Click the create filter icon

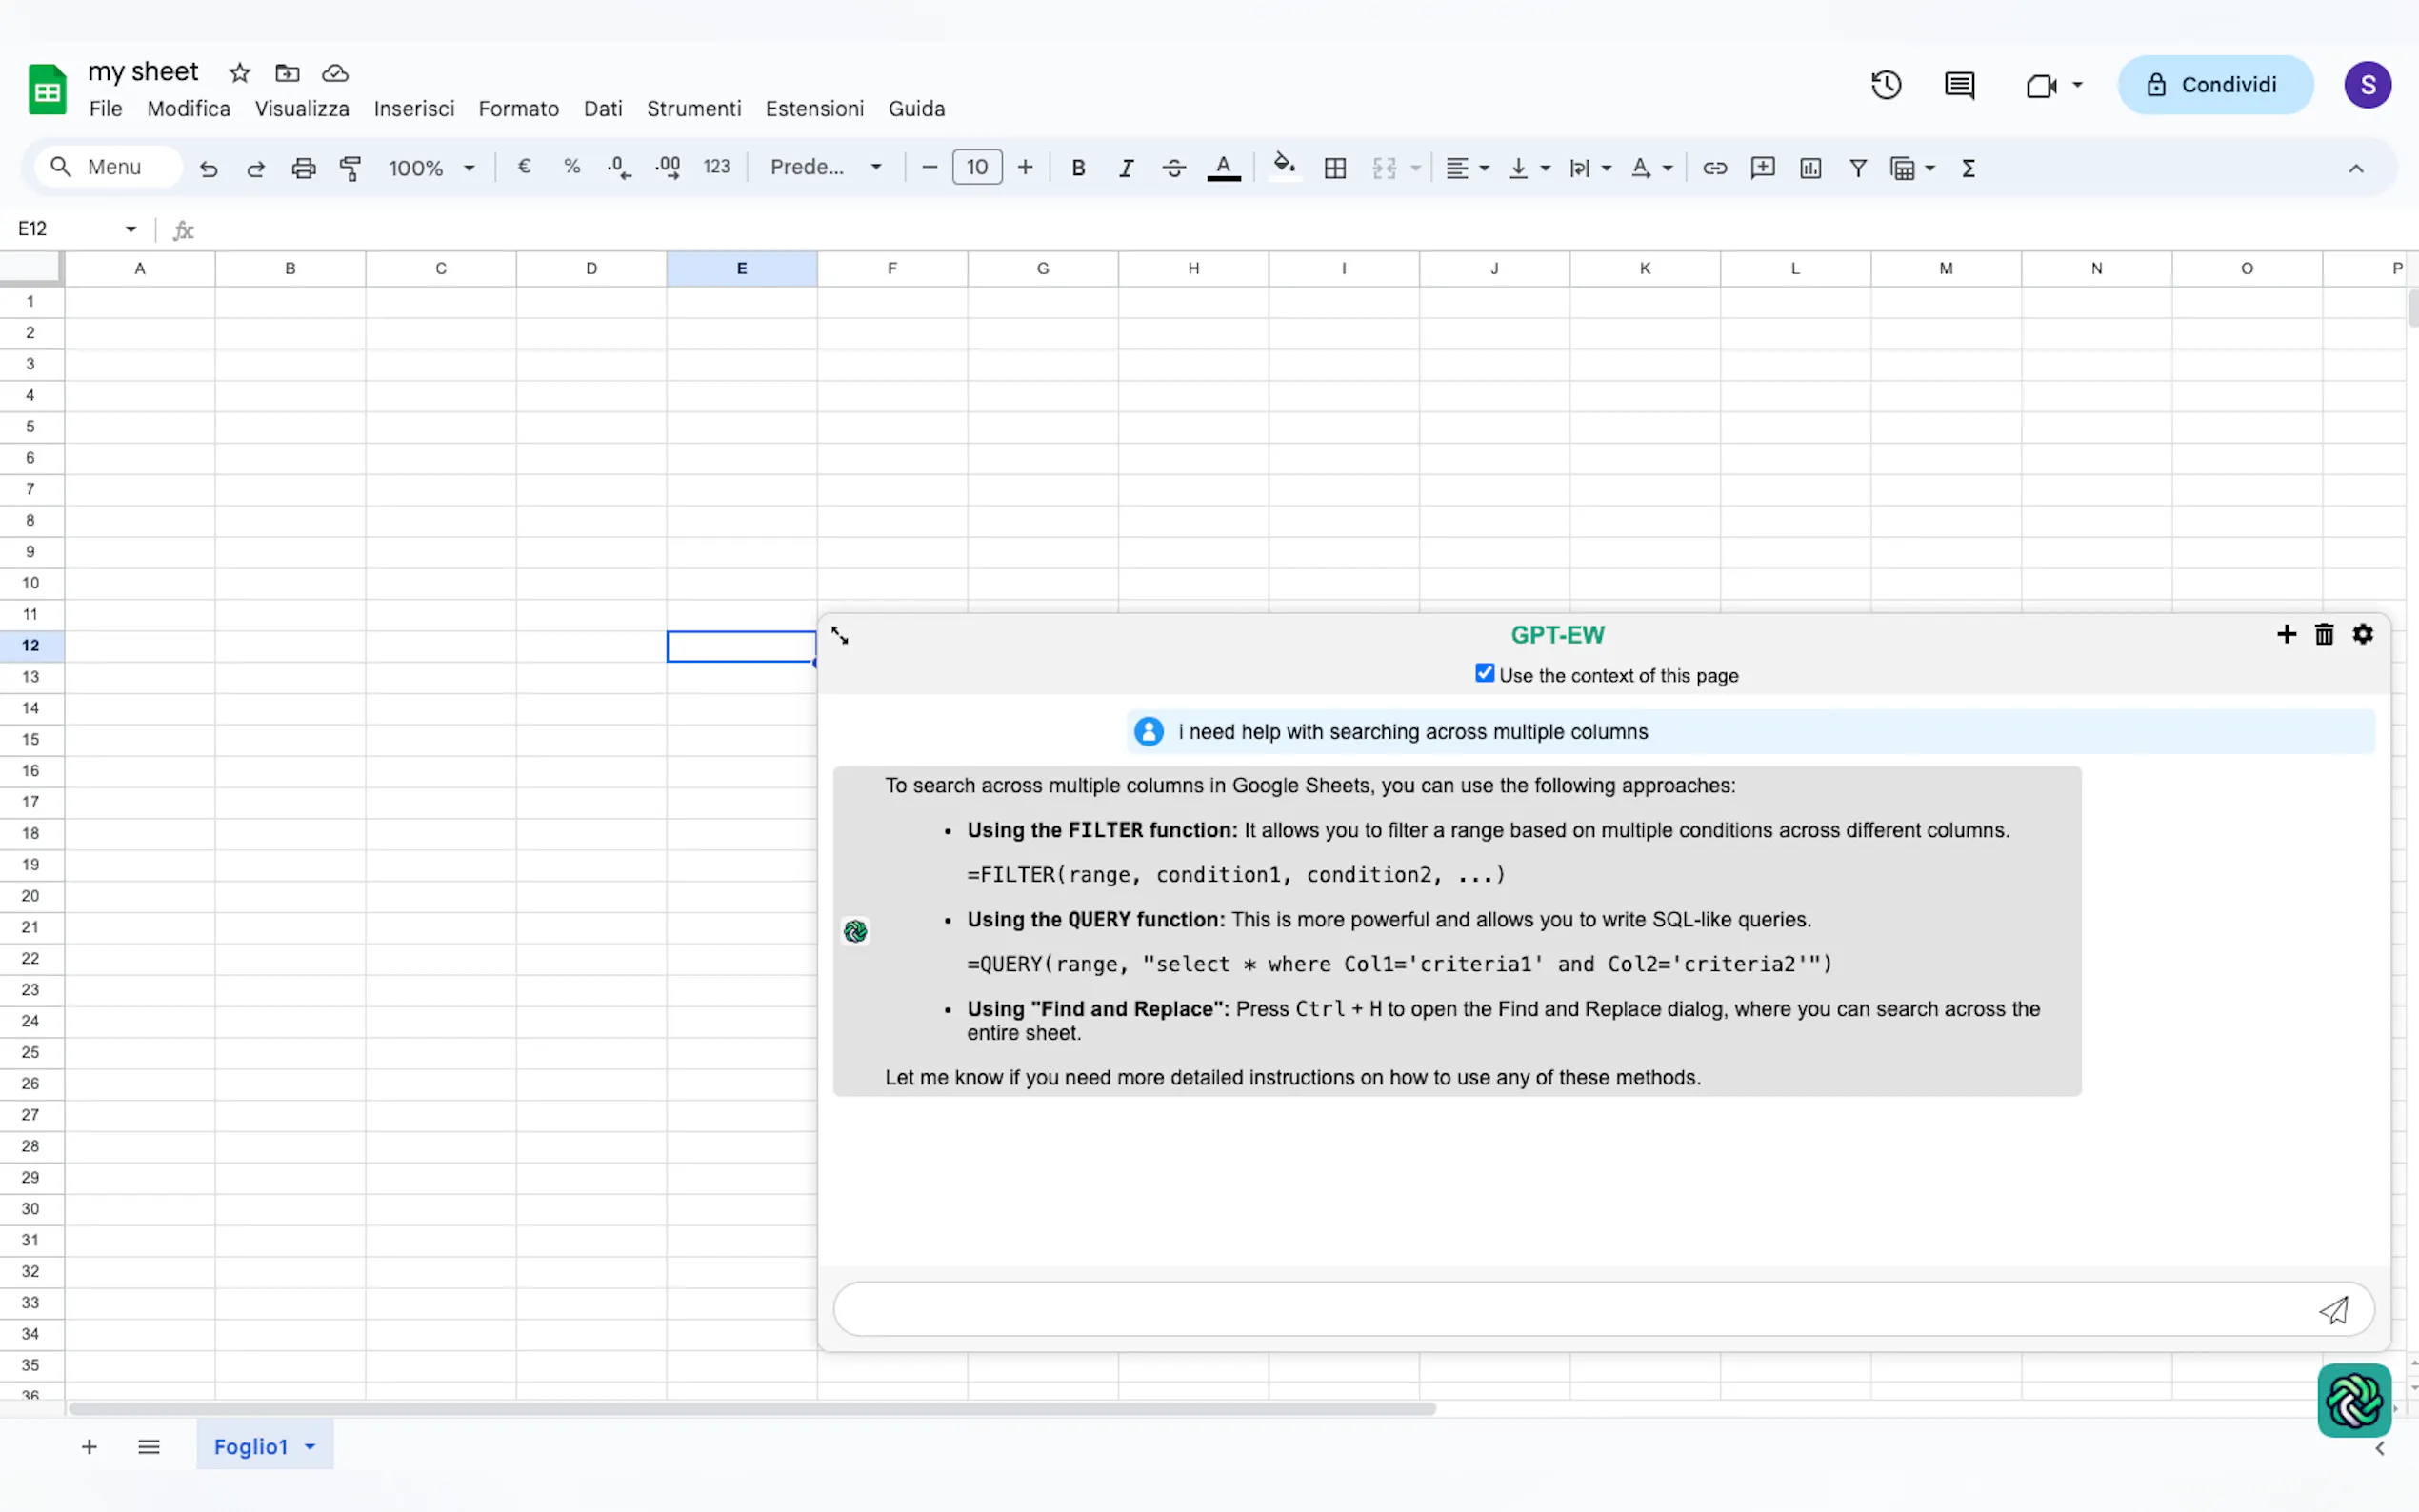coord(1858,168)
